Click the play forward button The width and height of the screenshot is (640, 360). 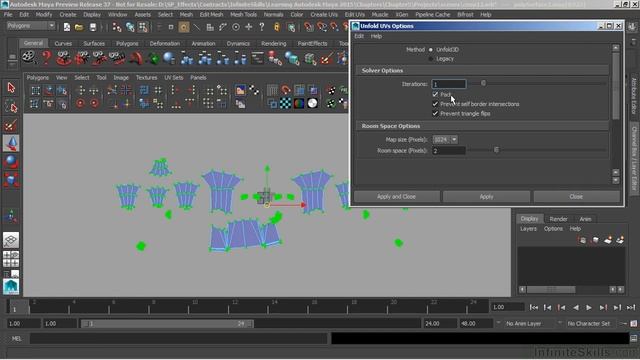pyautogui.click(x=589, y=308)
